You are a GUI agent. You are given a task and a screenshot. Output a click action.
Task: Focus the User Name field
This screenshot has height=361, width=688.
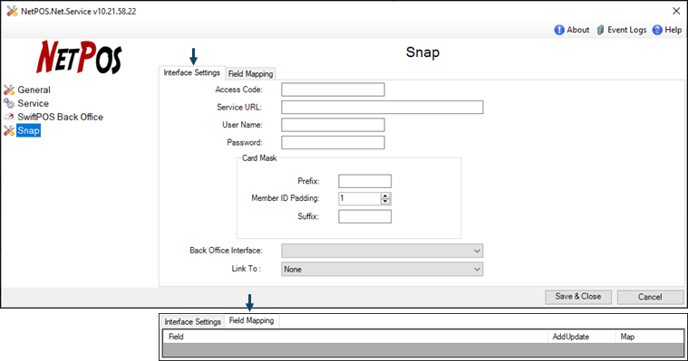coord(333,125)
